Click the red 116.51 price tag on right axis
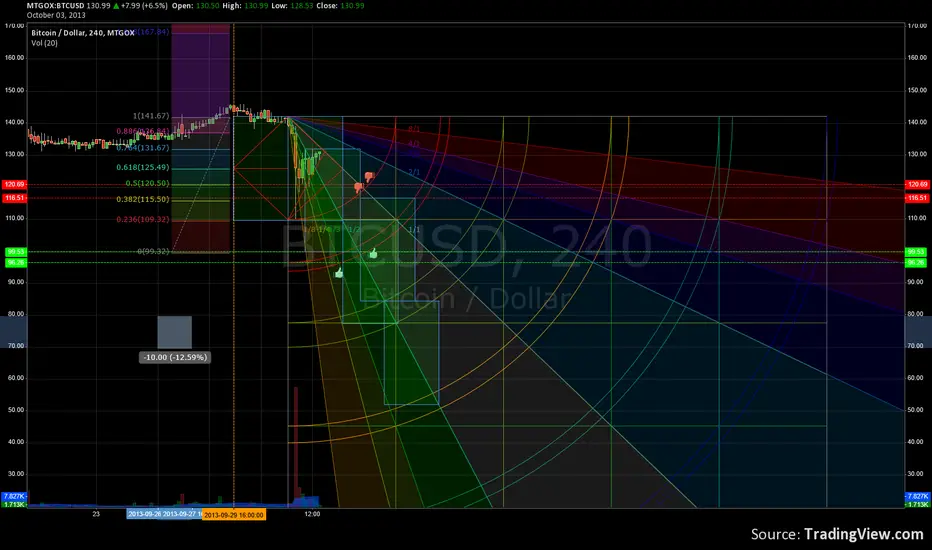The height and width of the screenshot is (550, 932). pos(917,197)
